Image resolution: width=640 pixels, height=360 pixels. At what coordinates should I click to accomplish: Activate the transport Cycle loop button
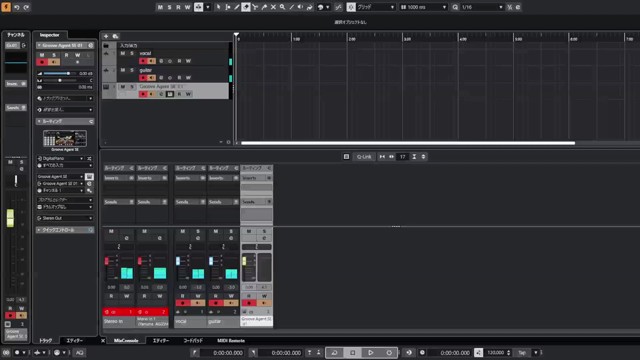(334, 352)
